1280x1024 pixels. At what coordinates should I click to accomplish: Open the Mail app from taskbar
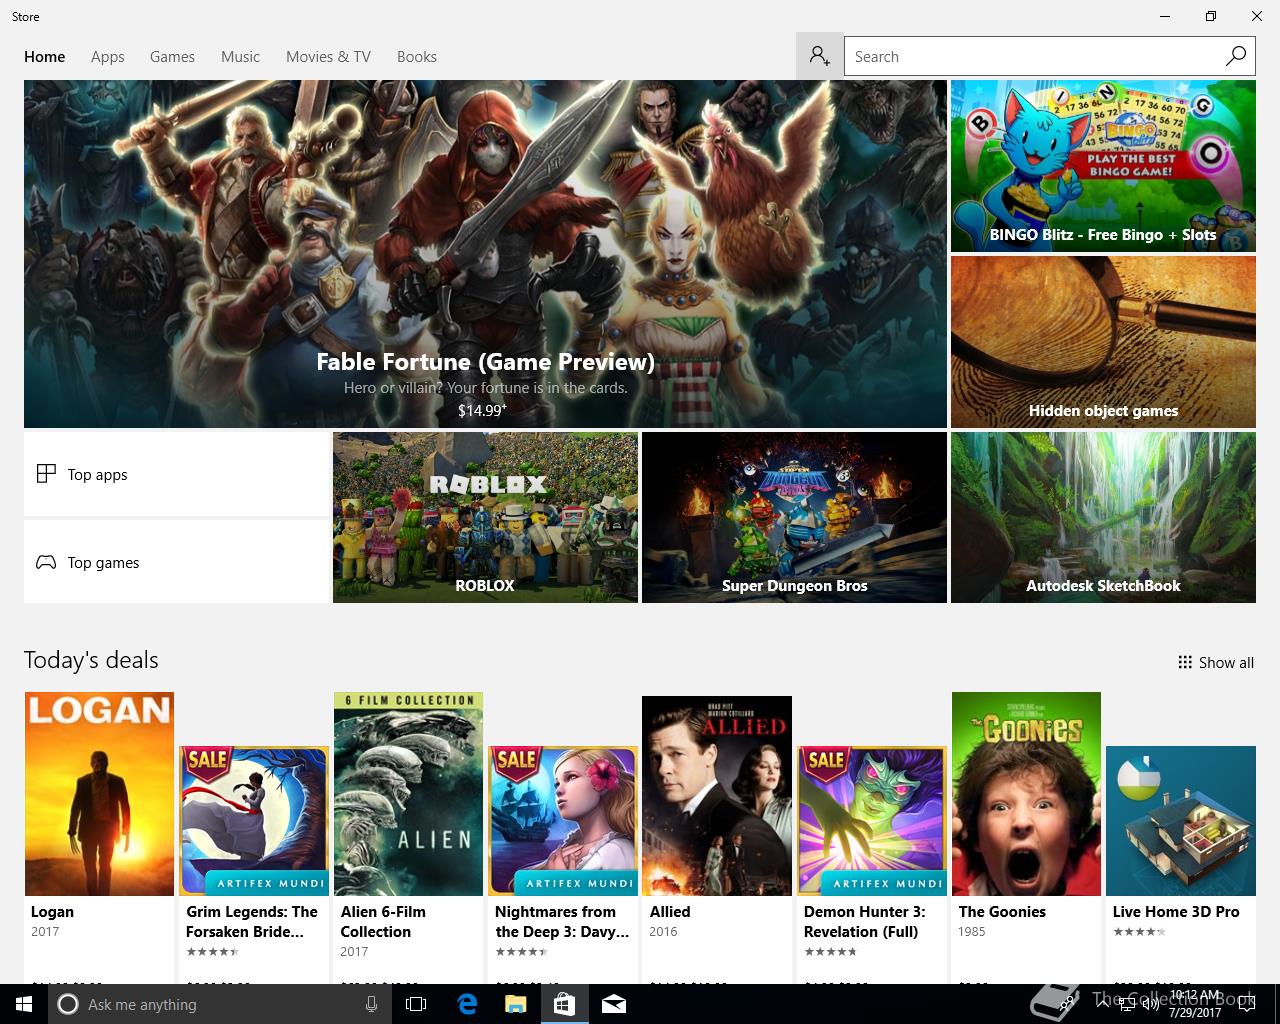tap(614, 1004)
